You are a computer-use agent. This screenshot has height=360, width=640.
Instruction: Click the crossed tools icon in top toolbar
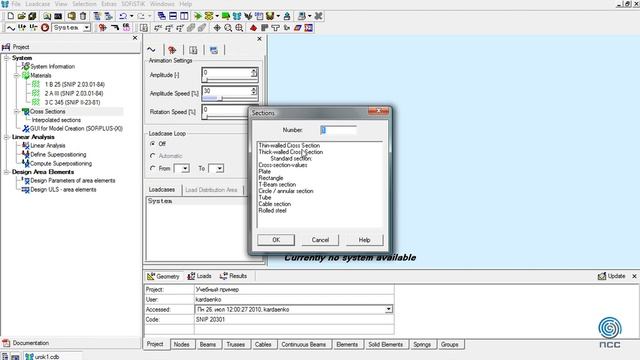(318, 16)
